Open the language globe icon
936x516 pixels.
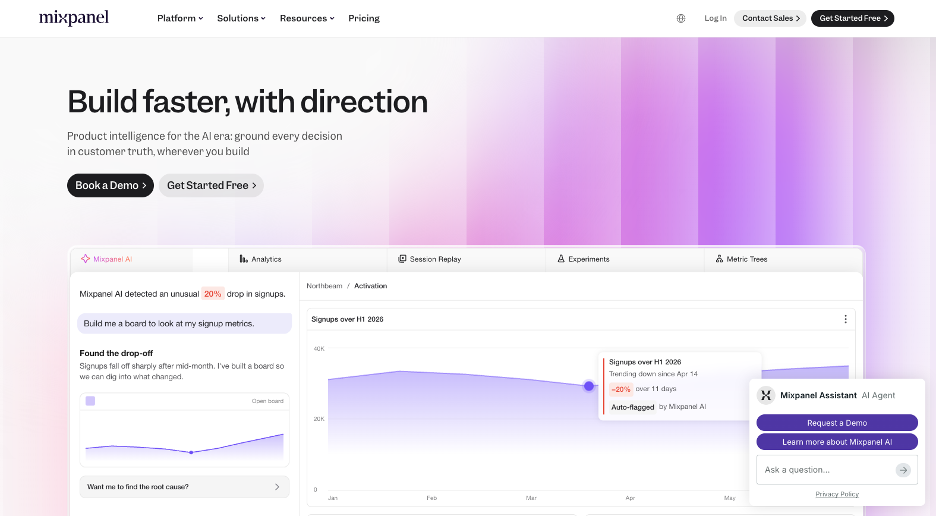(681, 19)
